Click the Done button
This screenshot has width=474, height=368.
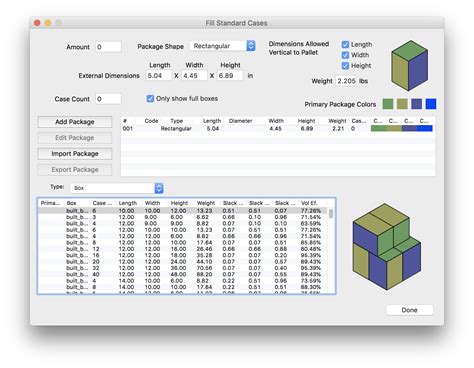(409, 310)
